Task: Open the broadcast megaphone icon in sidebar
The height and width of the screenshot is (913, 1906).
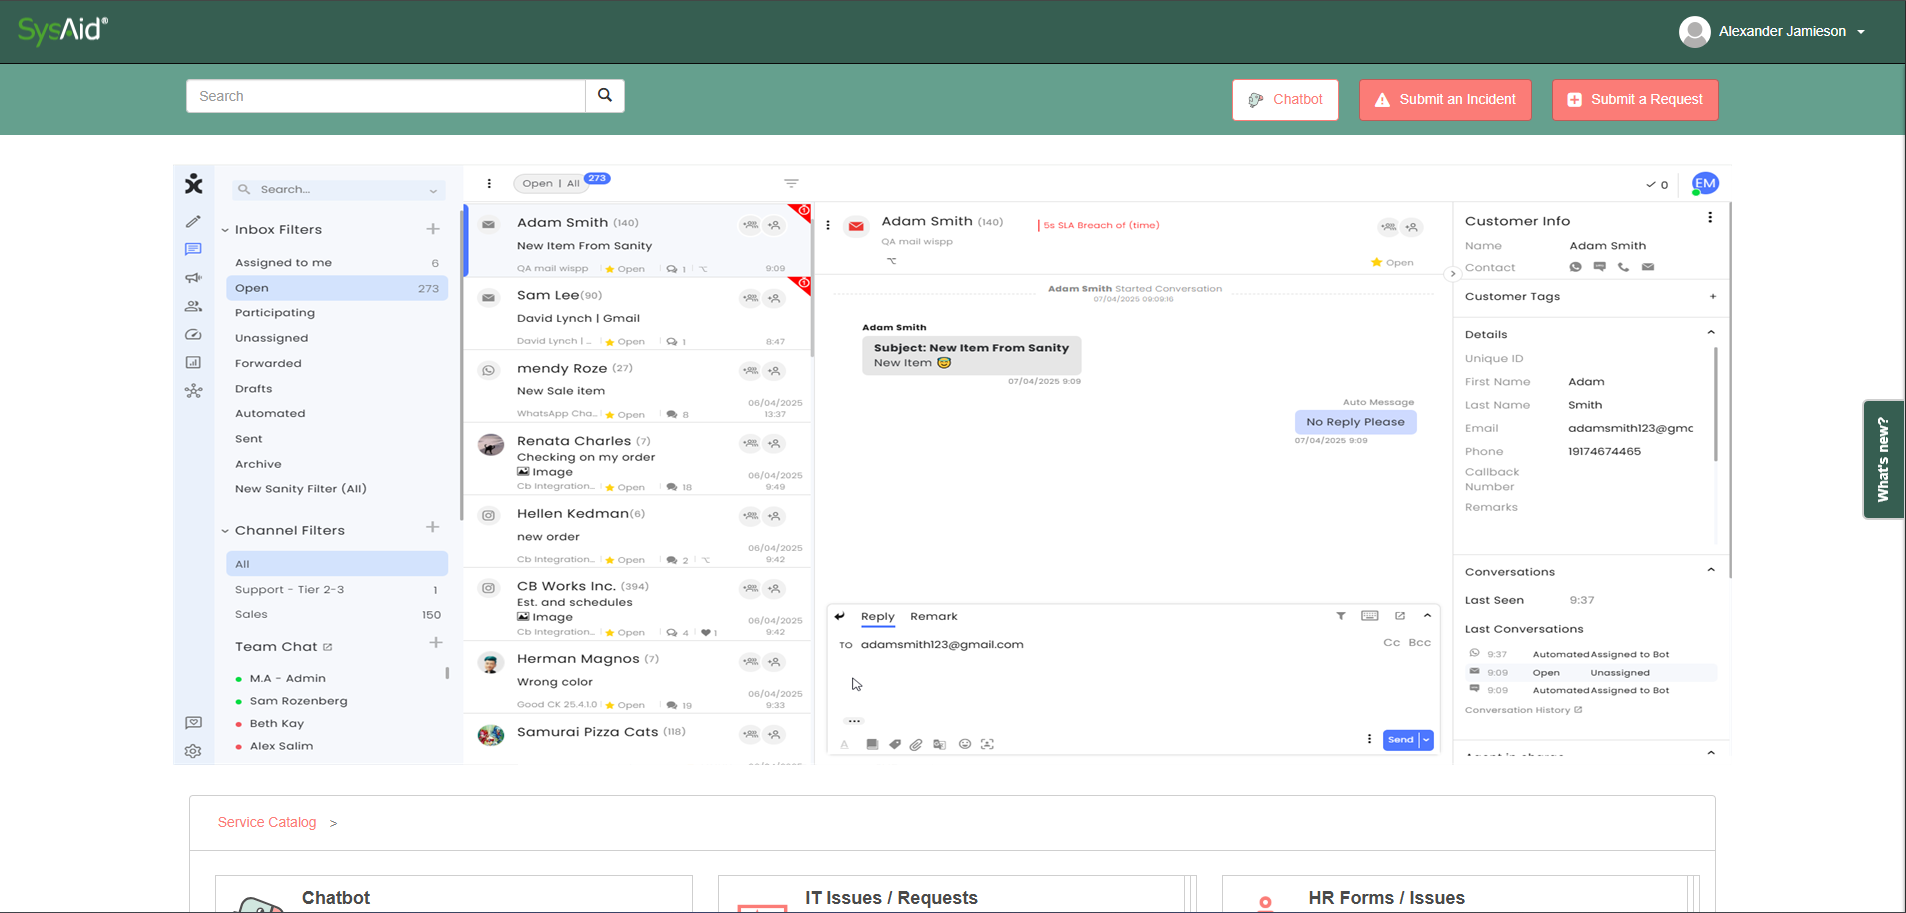Action: 193,278
